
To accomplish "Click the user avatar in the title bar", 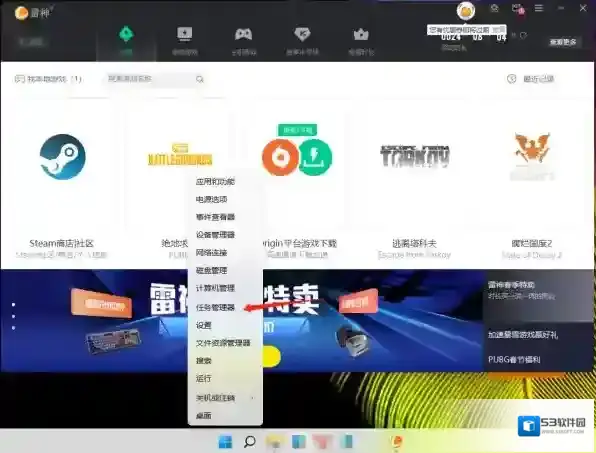I will point(466,10).
